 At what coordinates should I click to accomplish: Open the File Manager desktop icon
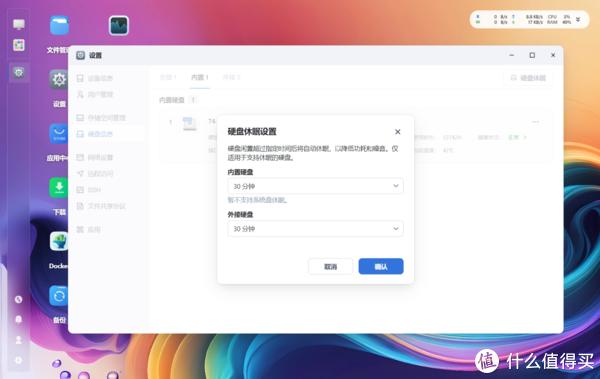59,26
